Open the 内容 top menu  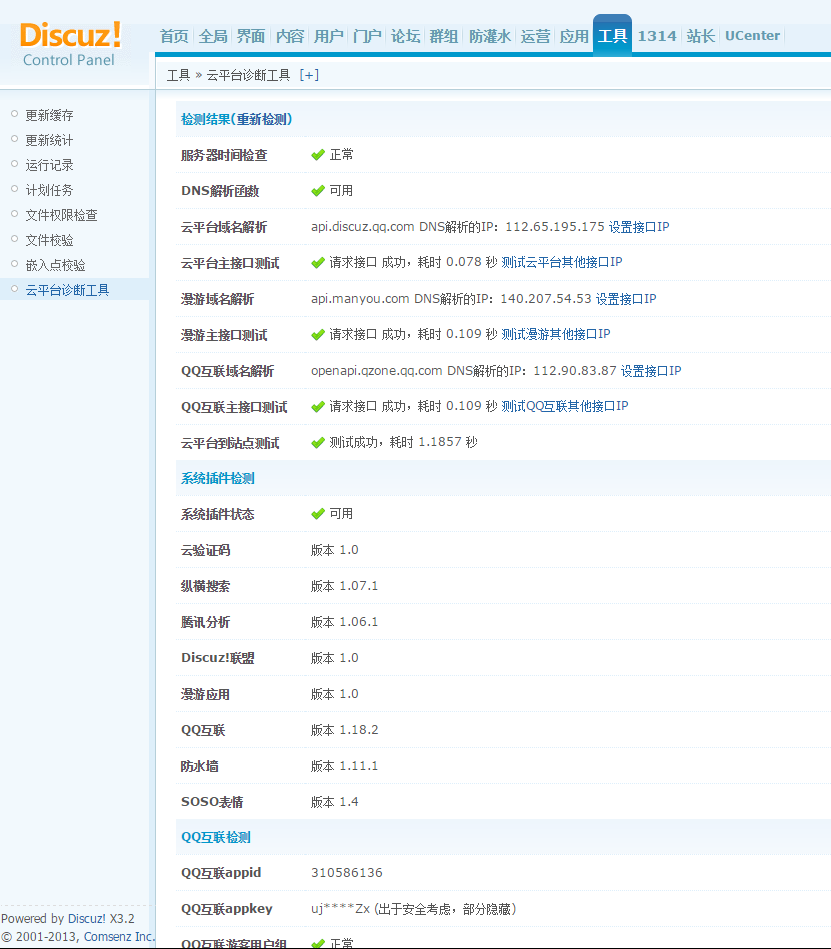pos(290,36)
